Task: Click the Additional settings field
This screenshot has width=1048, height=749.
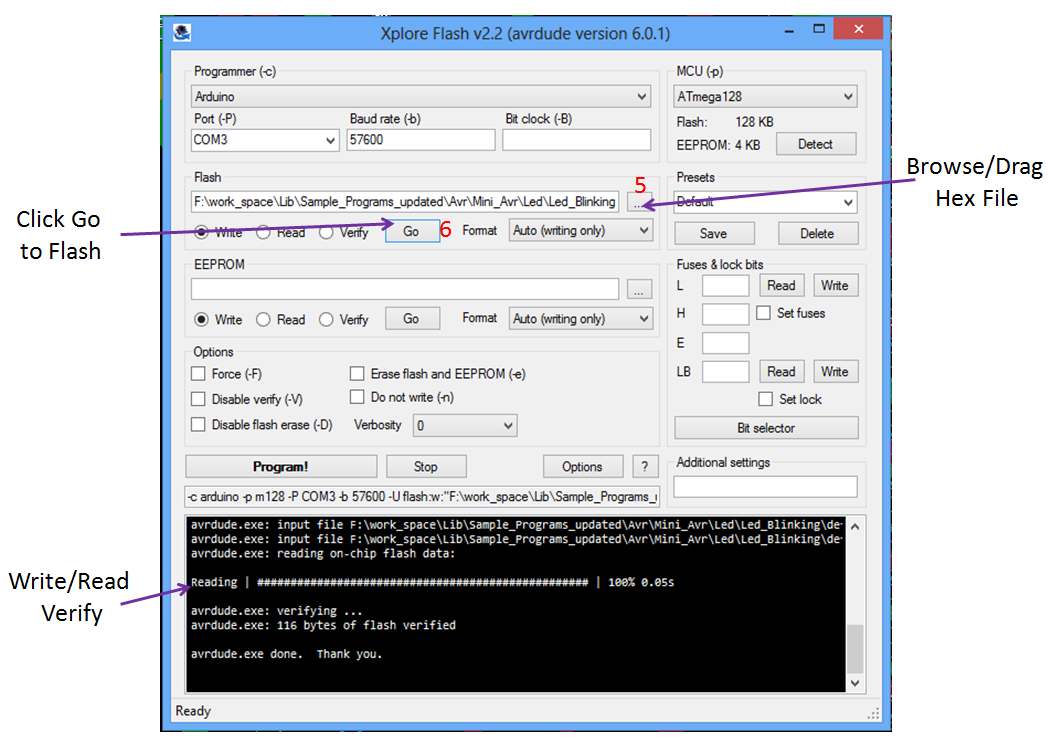Action: point(765,486)
